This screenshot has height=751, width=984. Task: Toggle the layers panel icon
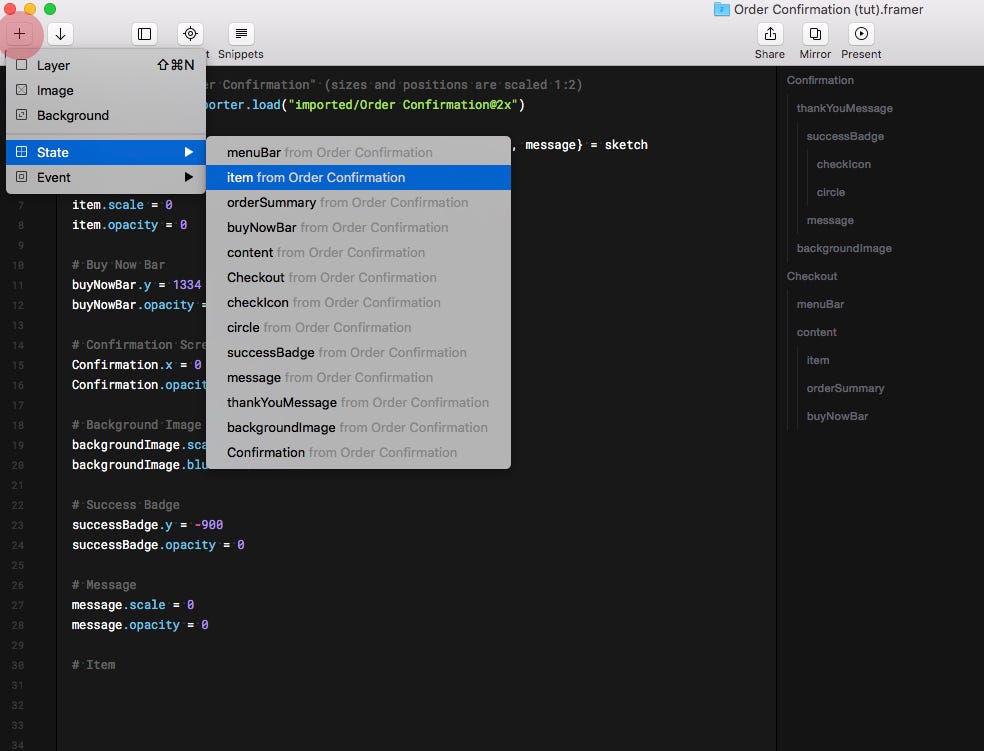click(144, 33)
